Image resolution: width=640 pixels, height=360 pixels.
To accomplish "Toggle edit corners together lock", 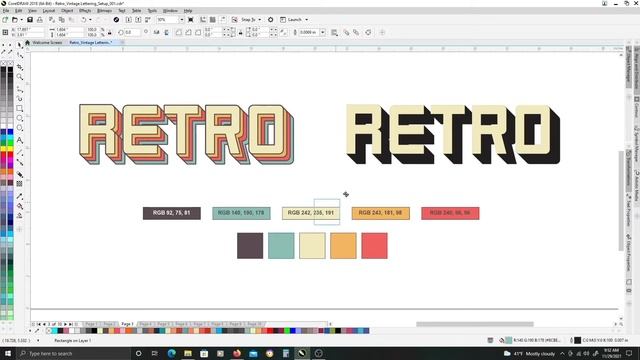I will pyautogui.click(x=240, y=33).
